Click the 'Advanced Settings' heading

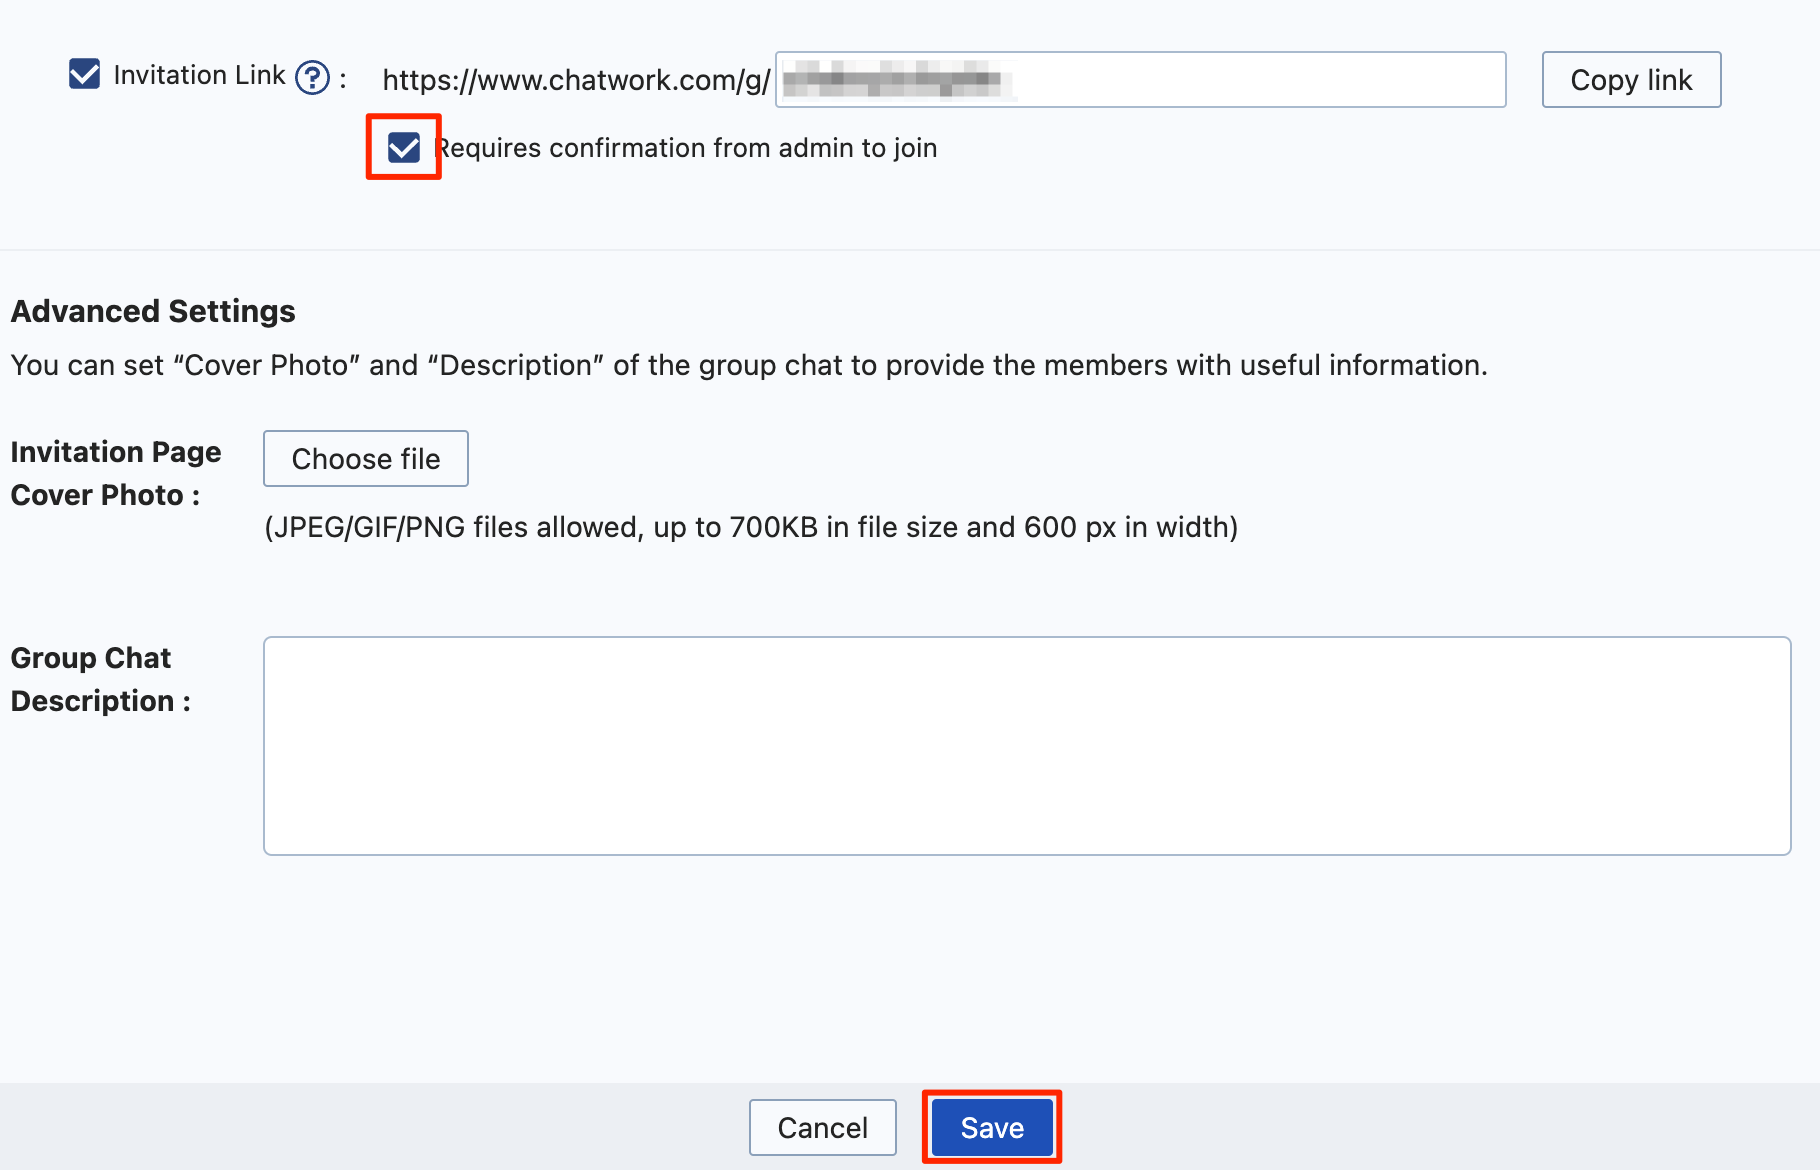[x=153, y=311]
